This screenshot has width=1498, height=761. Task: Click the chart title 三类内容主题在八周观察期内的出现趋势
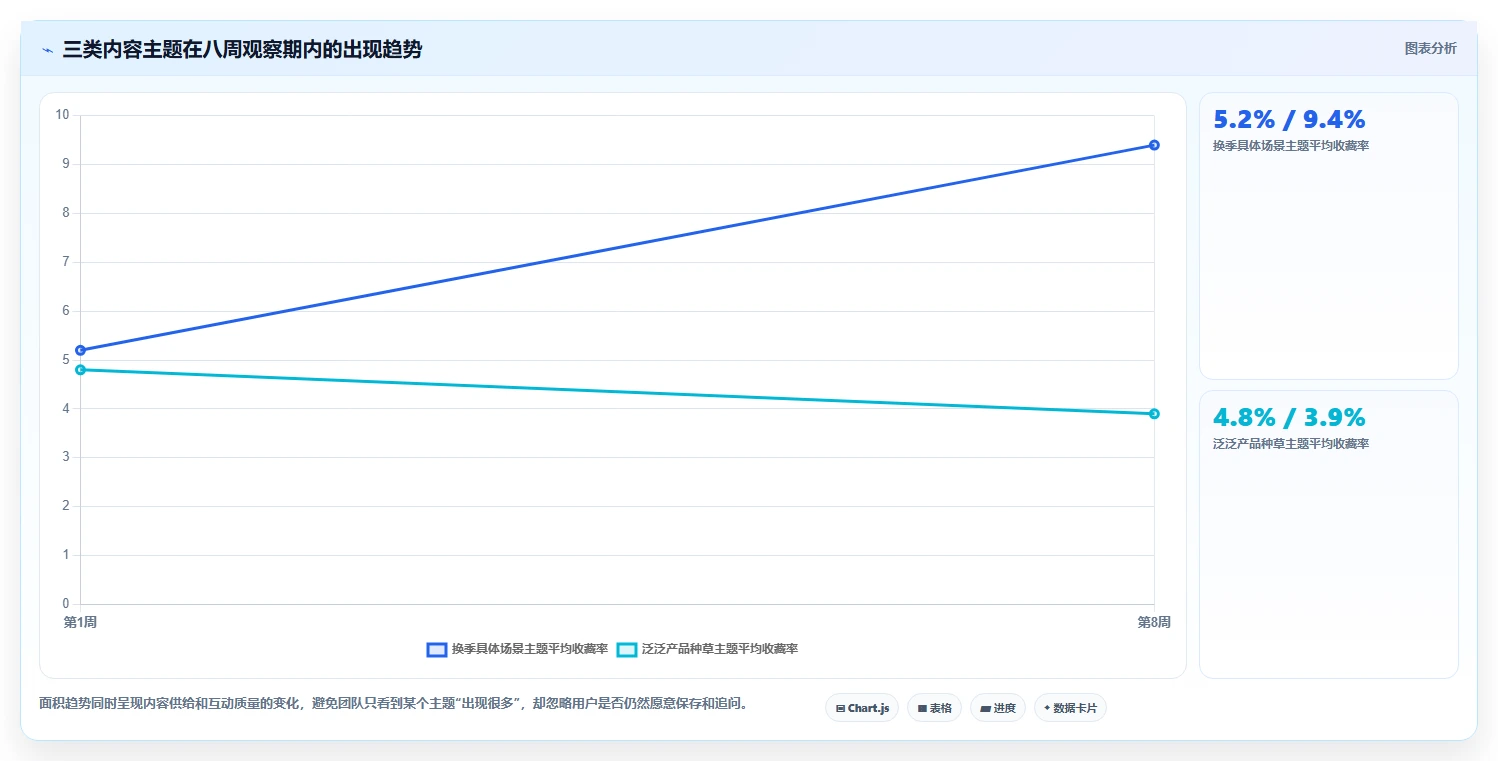click(242, 49)
